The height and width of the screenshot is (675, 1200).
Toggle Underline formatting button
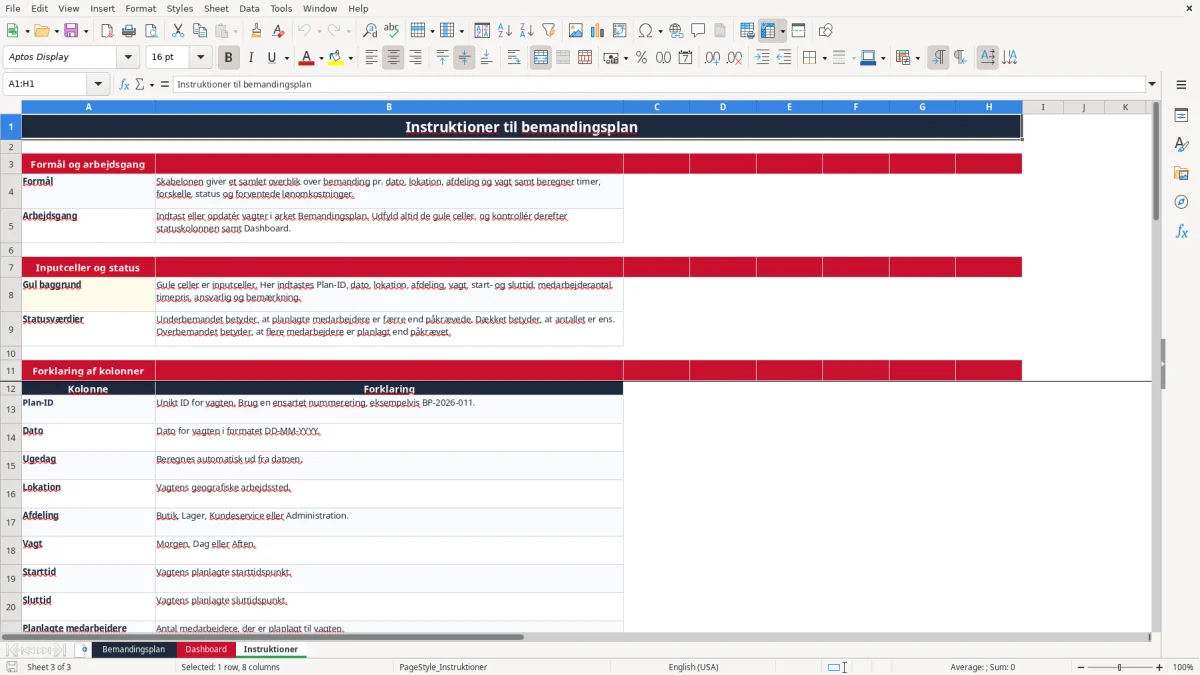pos(272,58)
